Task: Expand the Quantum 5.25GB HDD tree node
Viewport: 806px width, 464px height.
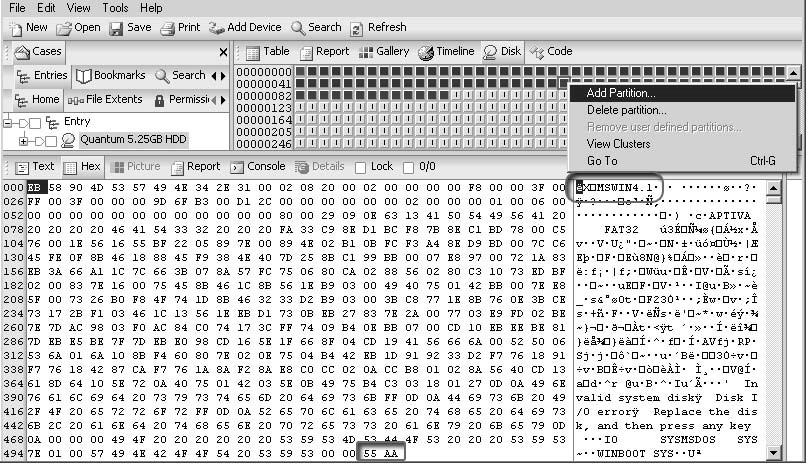Action: (23, 140)
